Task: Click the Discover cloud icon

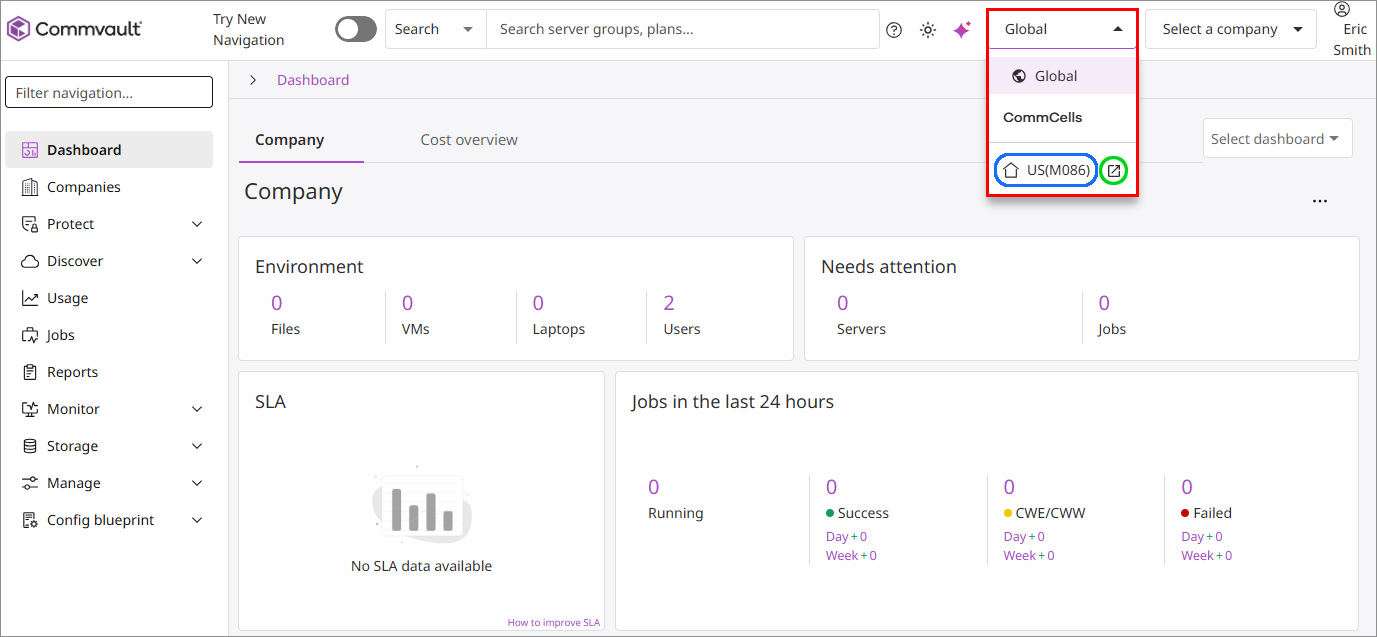Action: pyautogui.click(x=30, y=261)
